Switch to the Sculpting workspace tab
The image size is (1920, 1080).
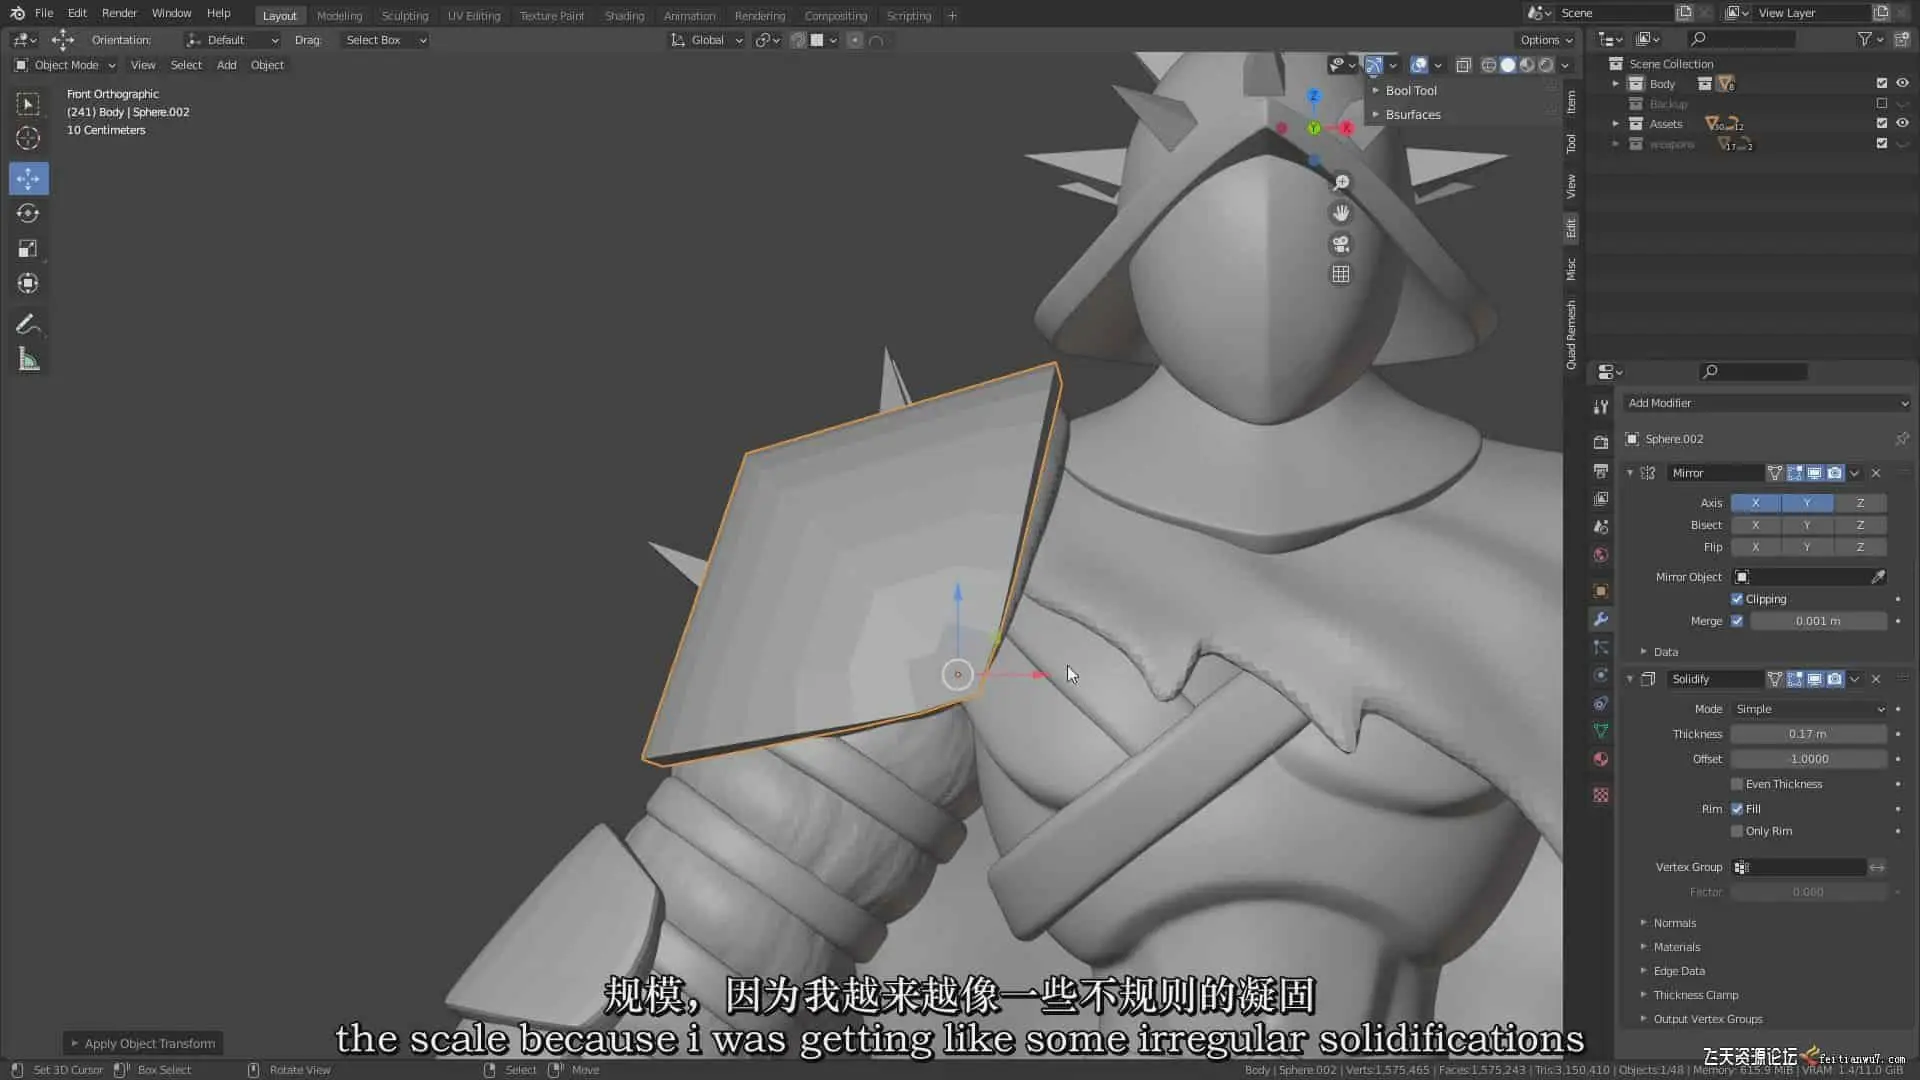[x=404, y=16]
